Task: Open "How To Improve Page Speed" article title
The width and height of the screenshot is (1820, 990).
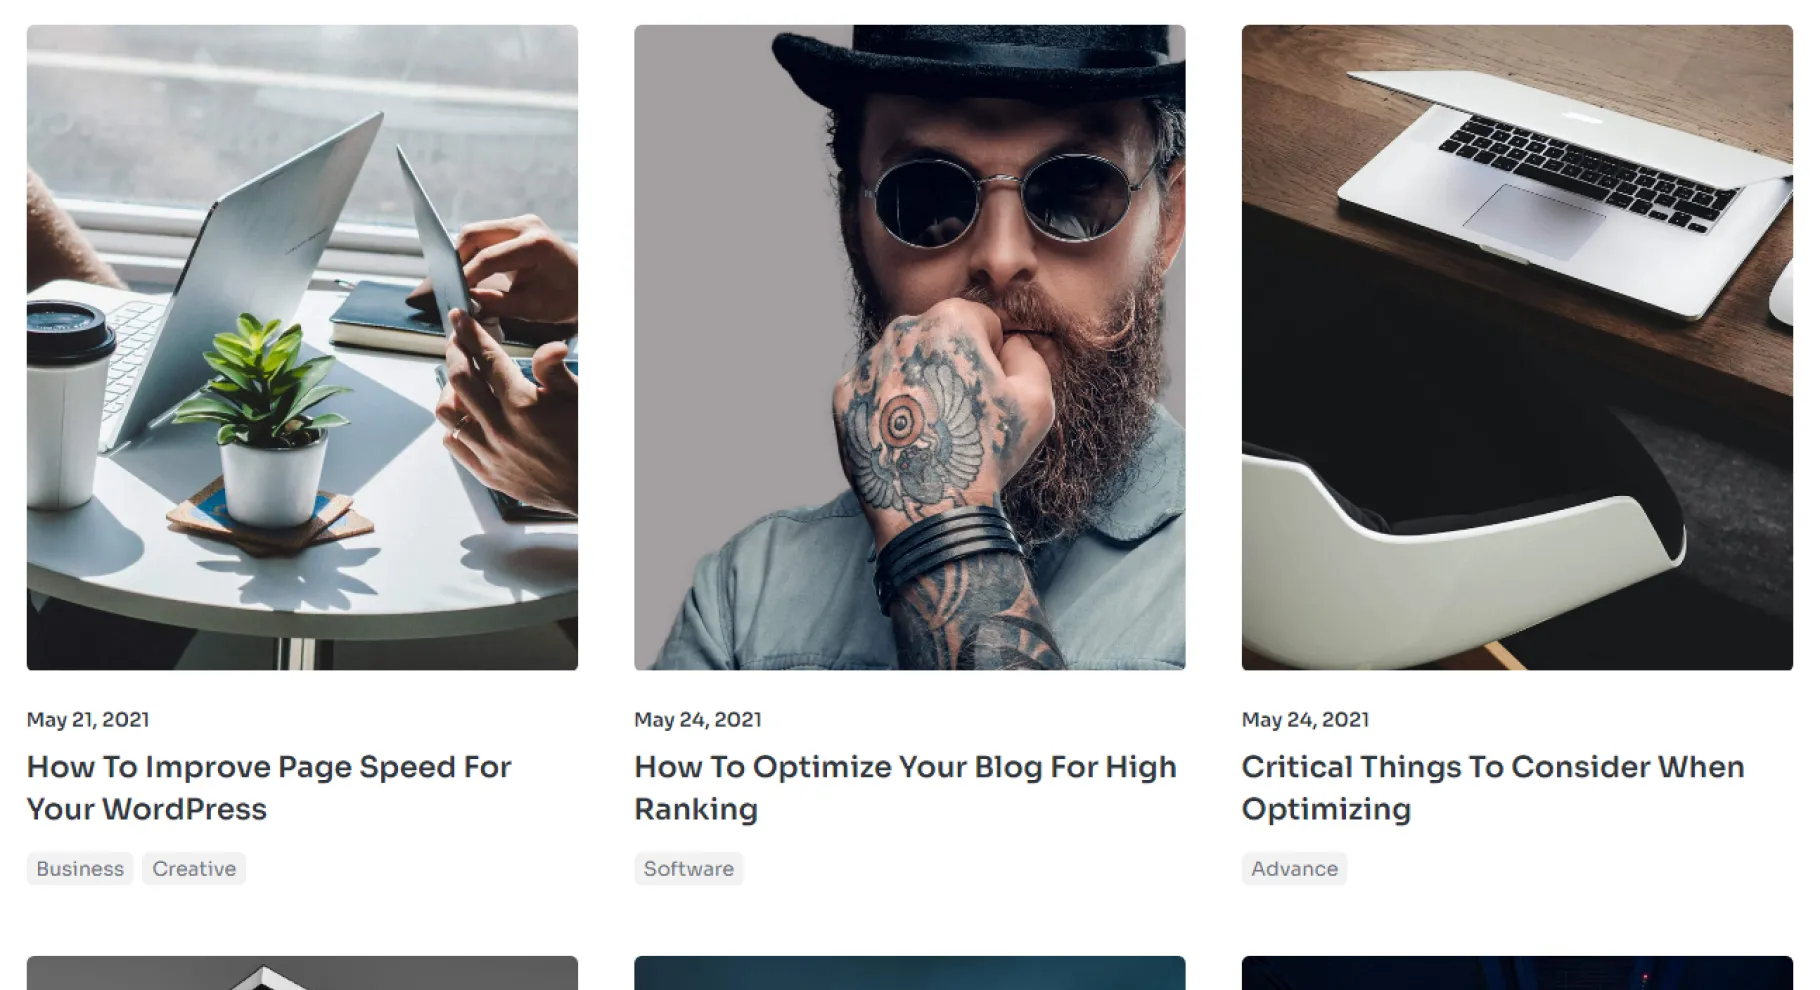Action: [269, 788]
